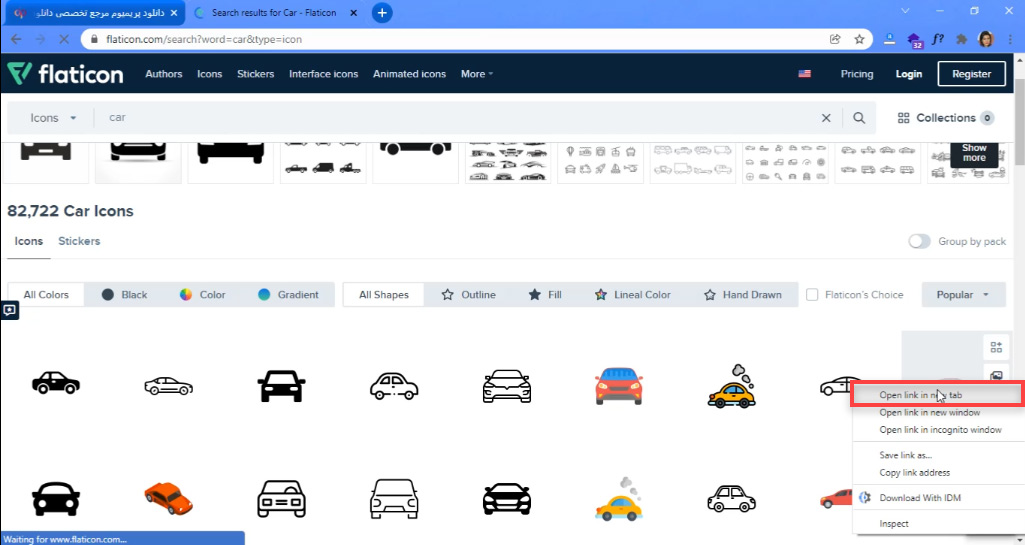Screen dimensions: 1025x545
Task: Stop loading the page
Action: click(x=64, y=39)
